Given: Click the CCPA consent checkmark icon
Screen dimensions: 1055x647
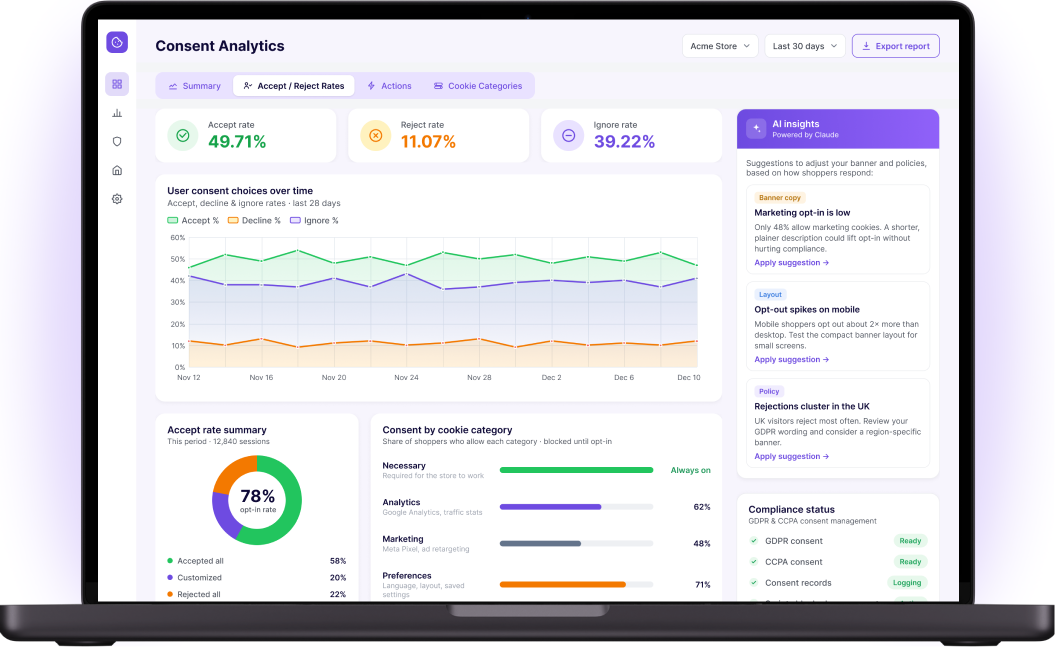Looking at the screenshot, I should coord(753,562).
